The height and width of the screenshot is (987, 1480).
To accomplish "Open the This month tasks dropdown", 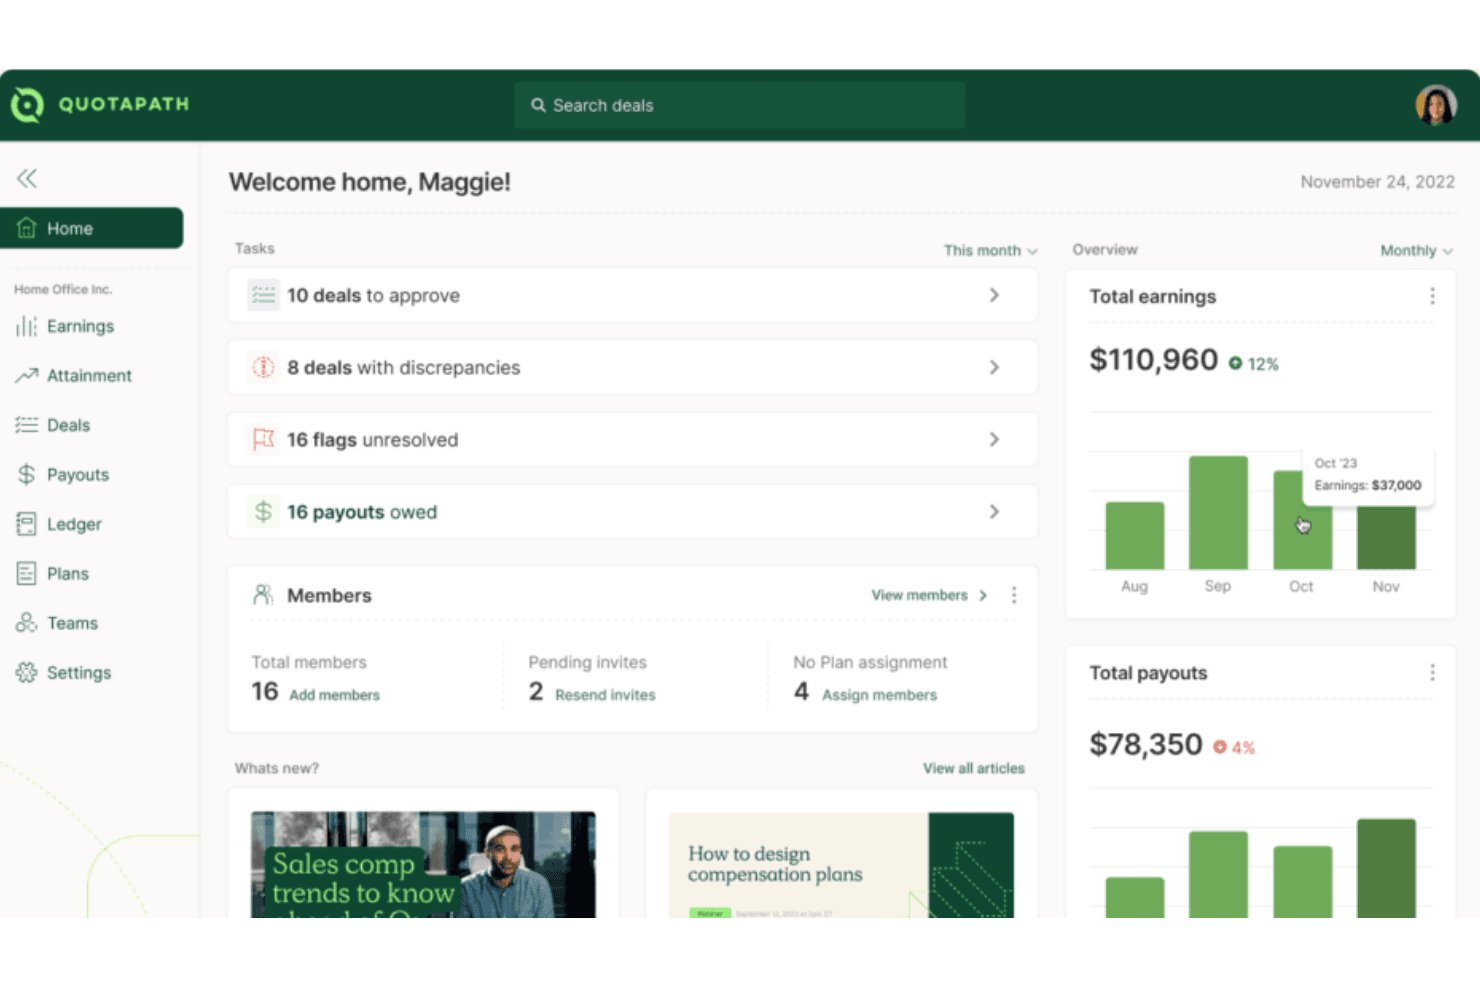I will [990, 250].
